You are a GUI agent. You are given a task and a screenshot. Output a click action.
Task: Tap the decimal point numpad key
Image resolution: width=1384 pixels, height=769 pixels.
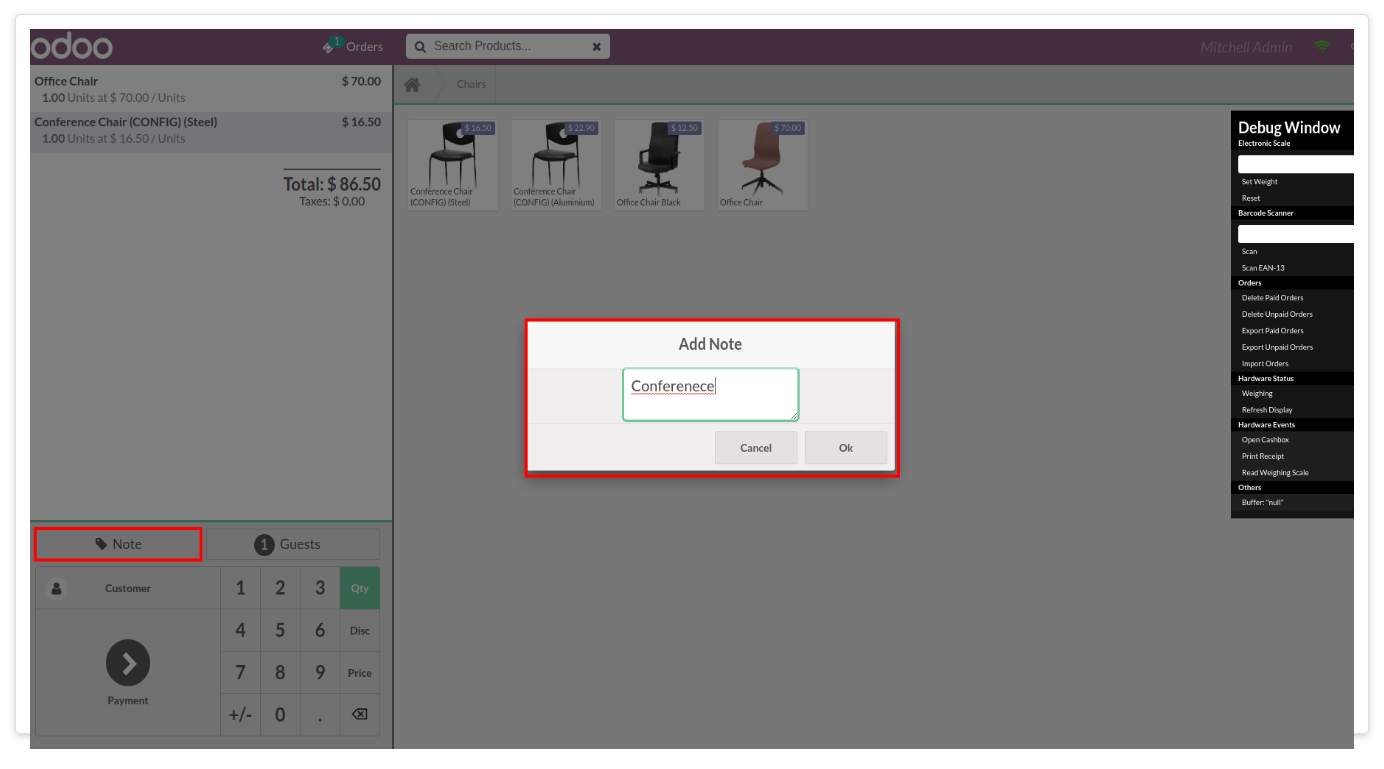tap(320, 714)
